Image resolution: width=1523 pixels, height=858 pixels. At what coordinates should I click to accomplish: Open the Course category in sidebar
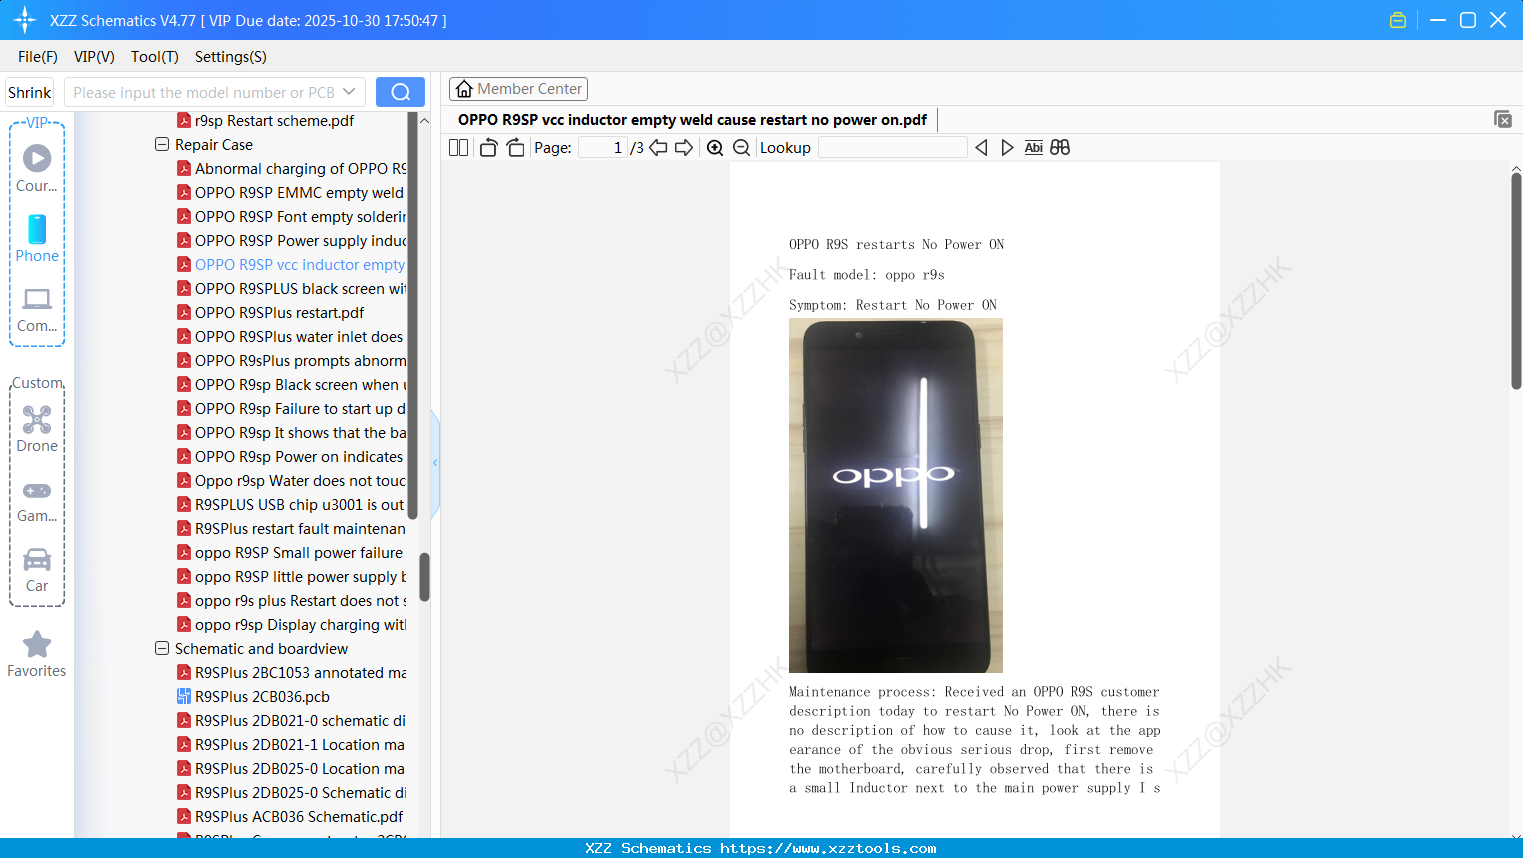(x=37, y=168)
